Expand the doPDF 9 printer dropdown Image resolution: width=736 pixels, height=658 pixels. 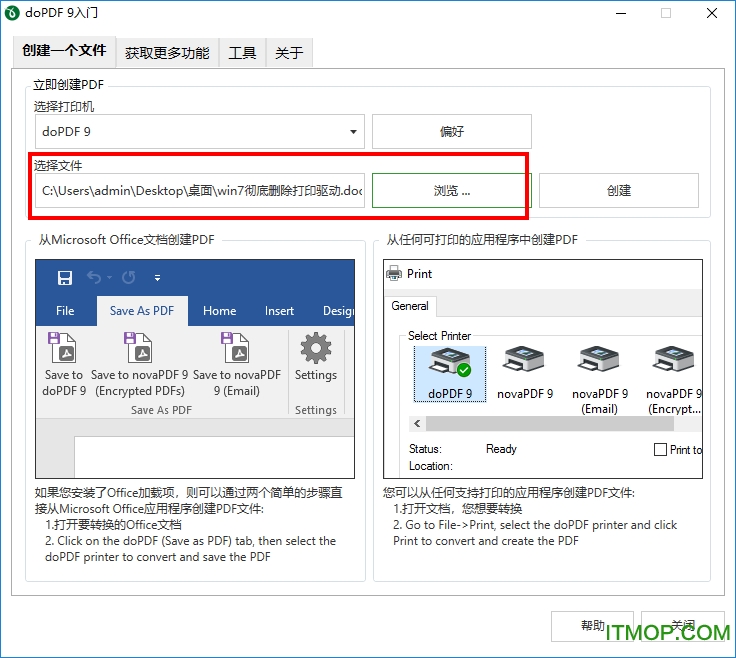[355, 131]
